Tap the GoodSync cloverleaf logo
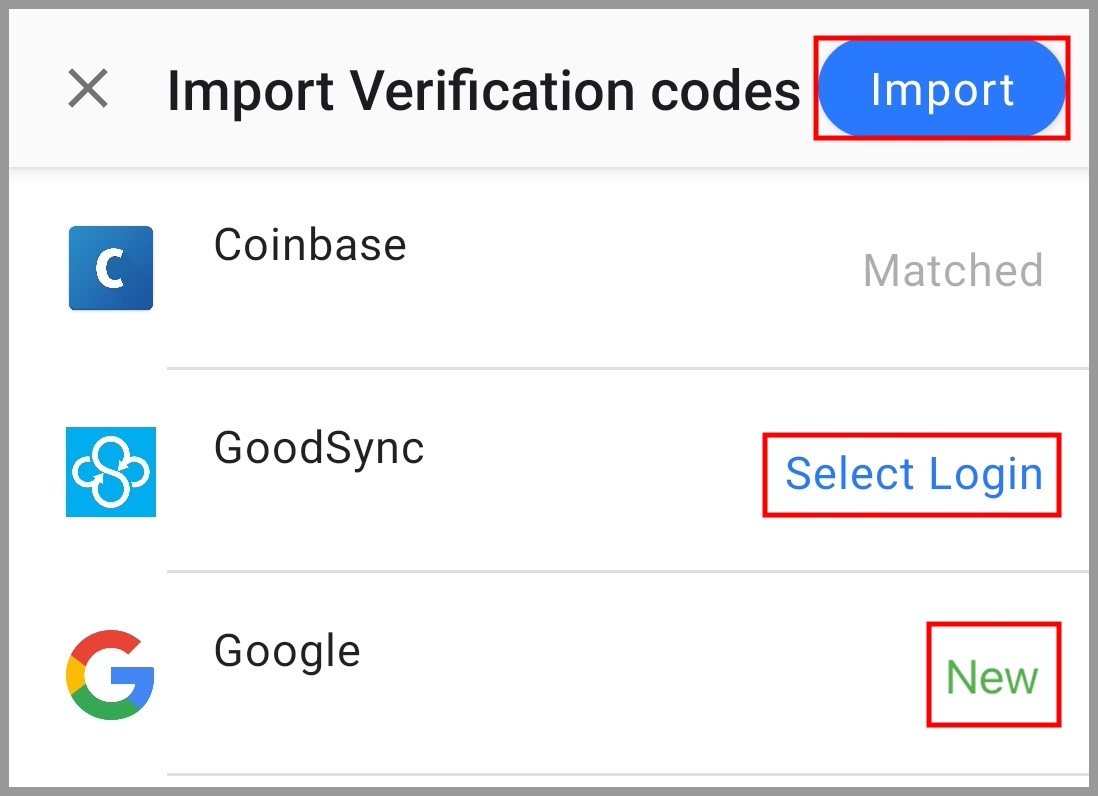 click(110, 472)
